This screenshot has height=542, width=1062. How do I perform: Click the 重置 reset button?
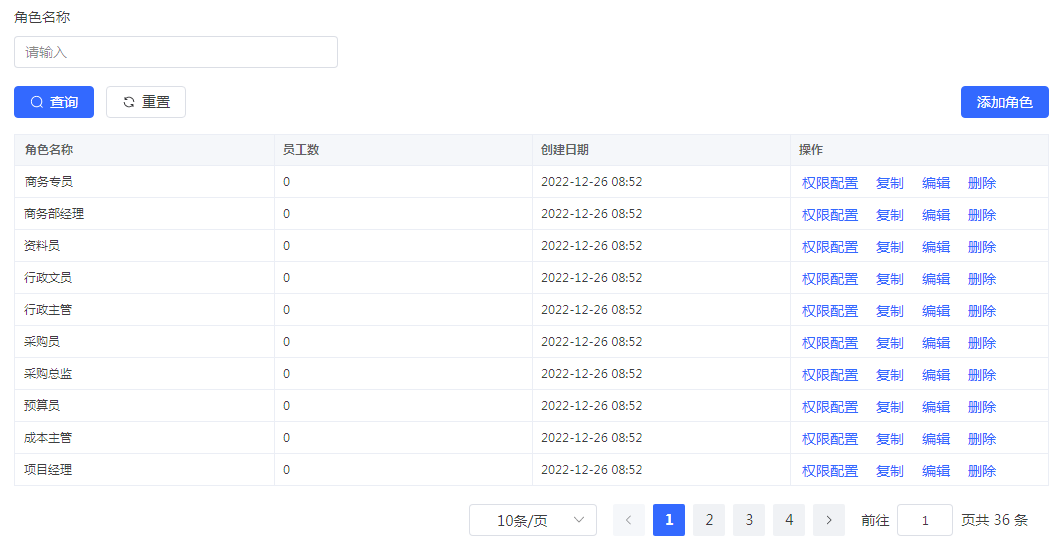[x=146, y=102]
